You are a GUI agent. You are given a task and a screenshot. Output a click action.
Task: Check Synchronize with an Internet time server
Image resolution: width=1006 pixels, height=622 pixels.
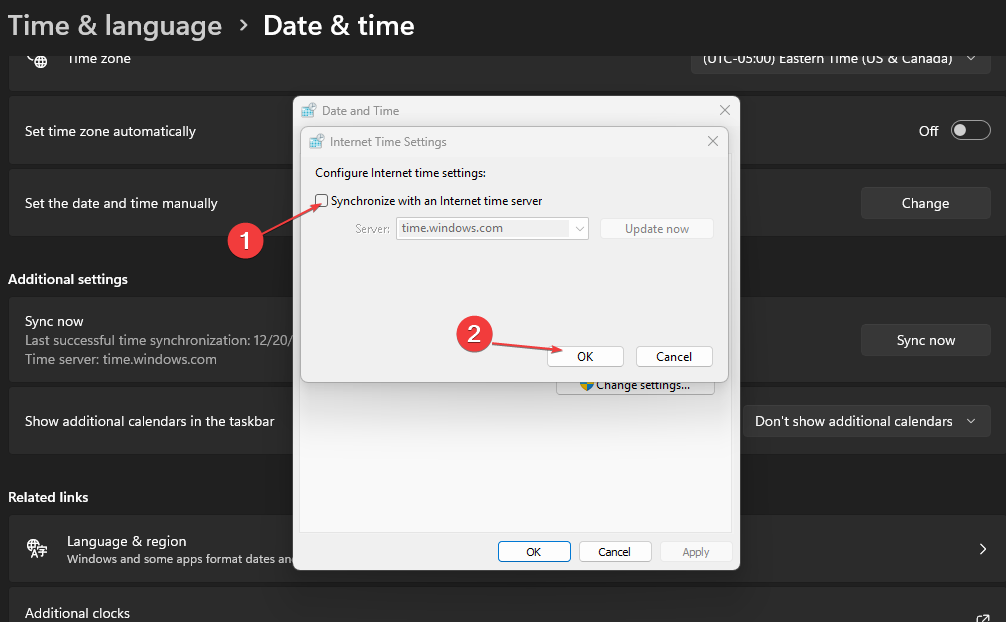321,200
